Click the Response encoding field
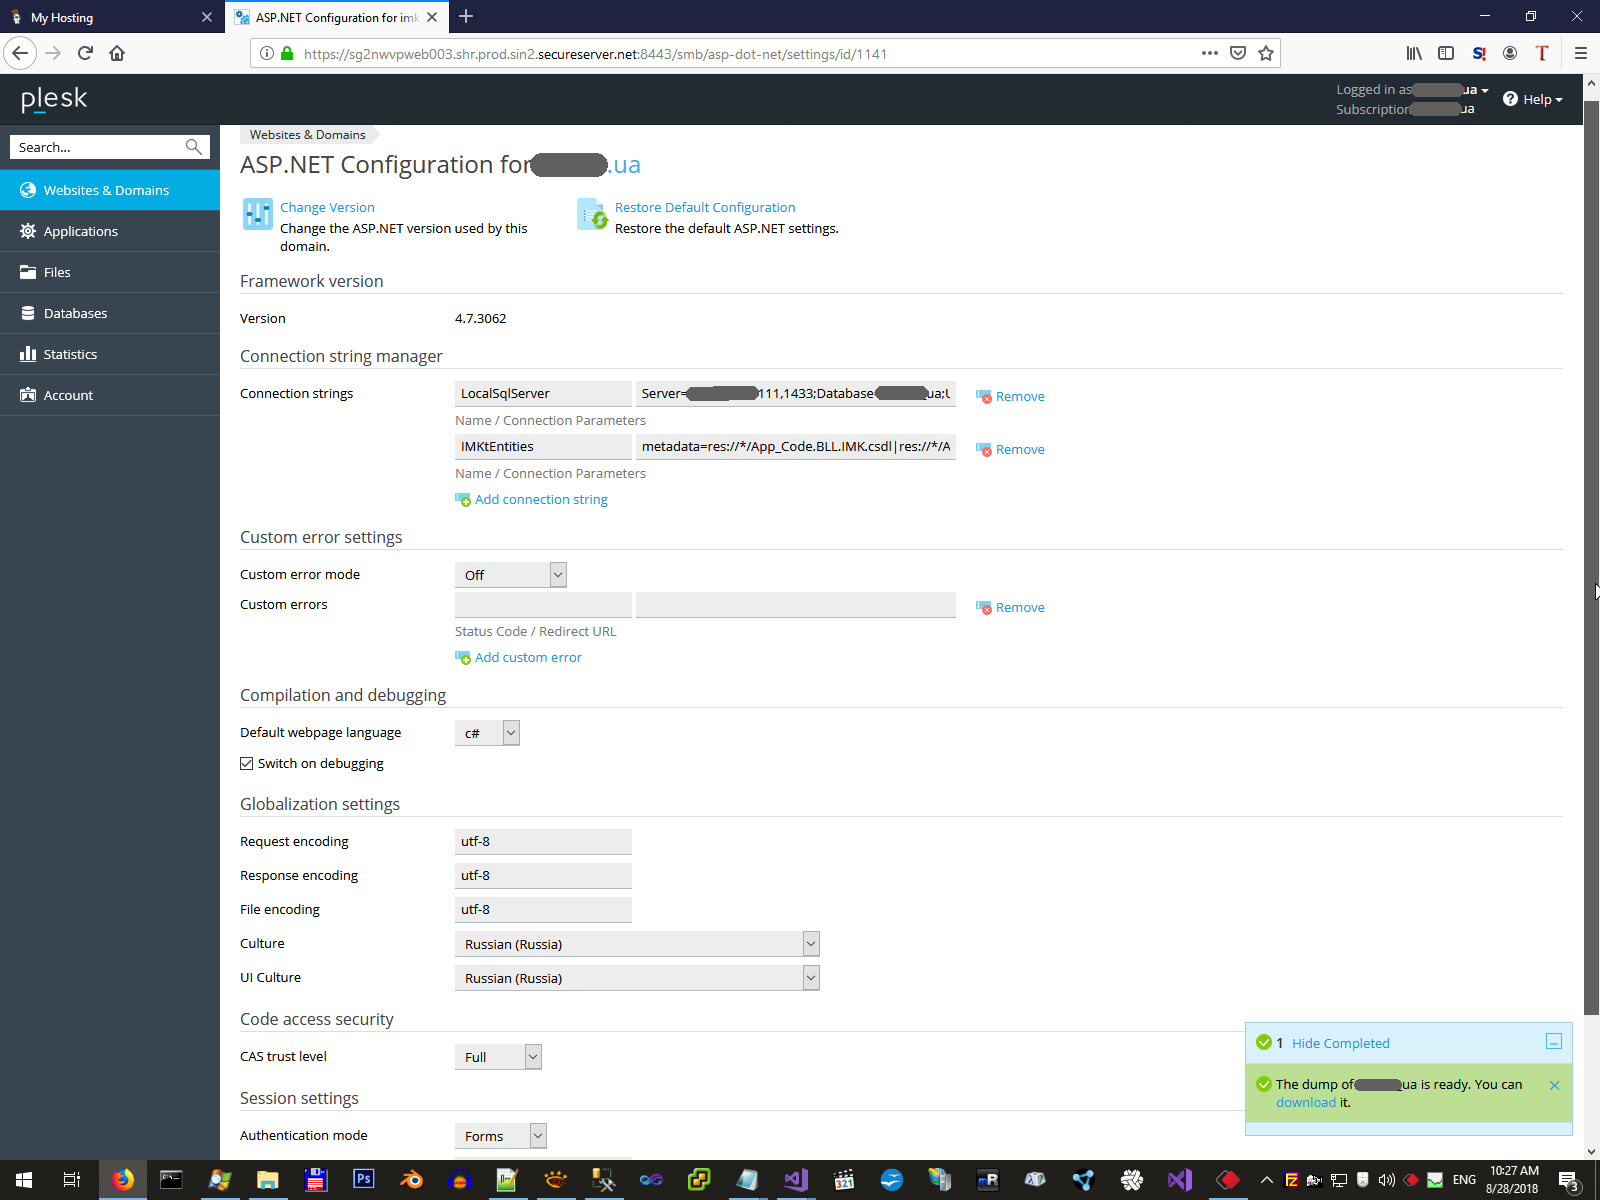 click(543, 876)
